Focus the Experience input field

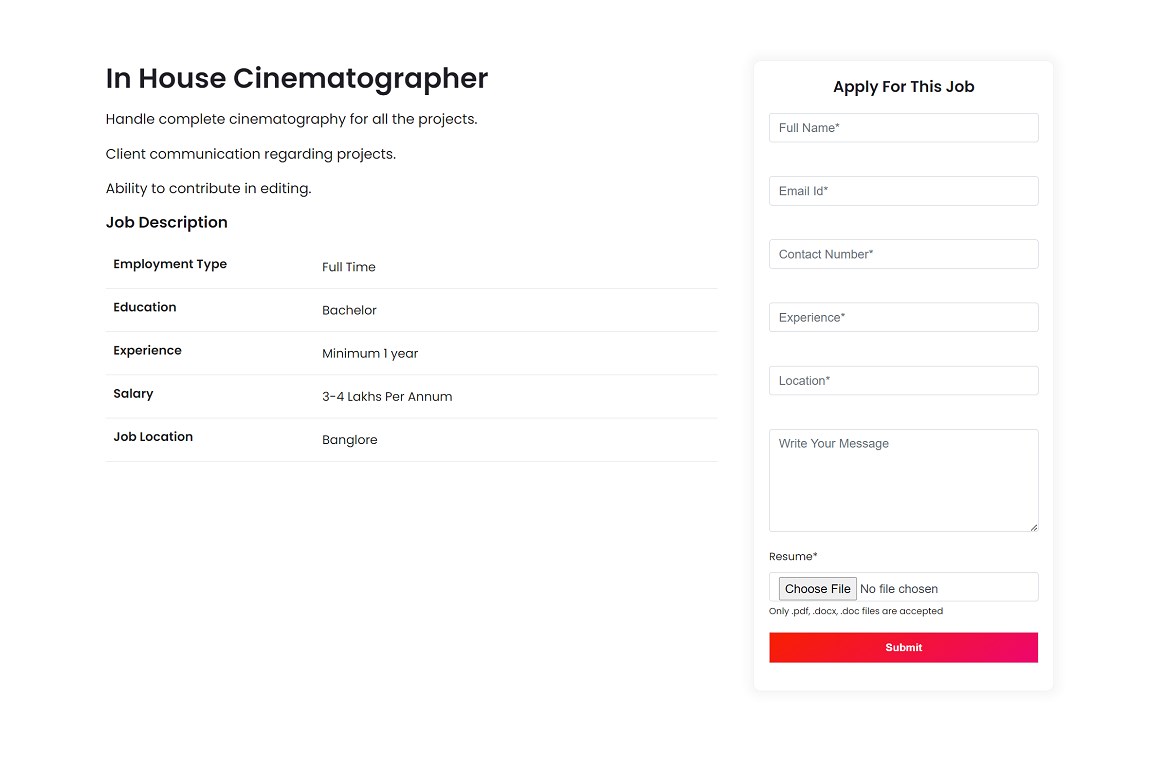click(x=903, y=317)
